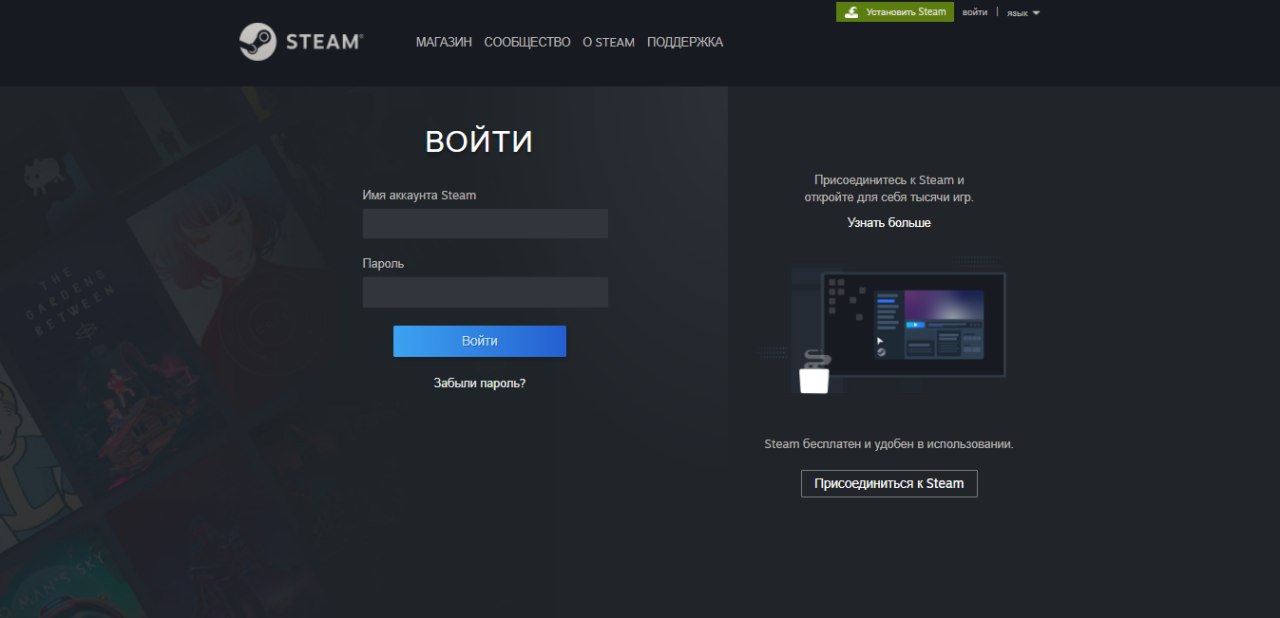The height and width of the screenshot is (618, 1280).
Task: Expand the язык language dropdown
Action: pos(1023,13)
